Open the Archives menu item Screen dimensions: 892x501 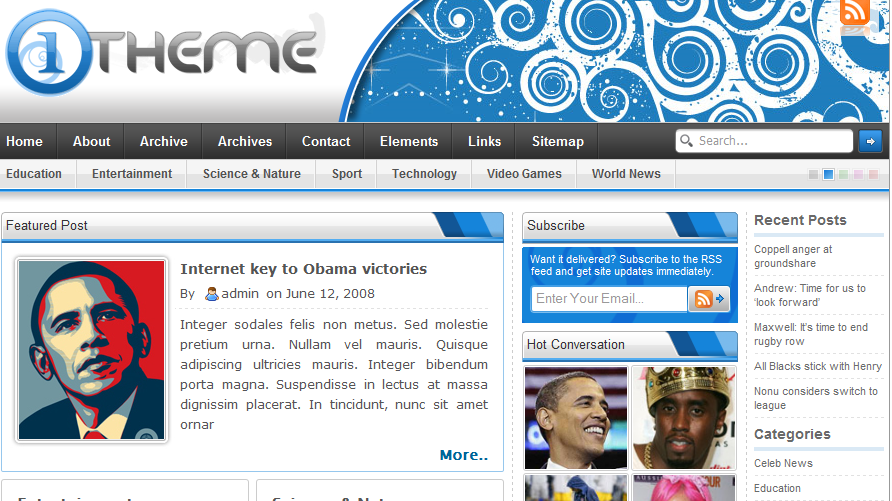coord(245,142)
